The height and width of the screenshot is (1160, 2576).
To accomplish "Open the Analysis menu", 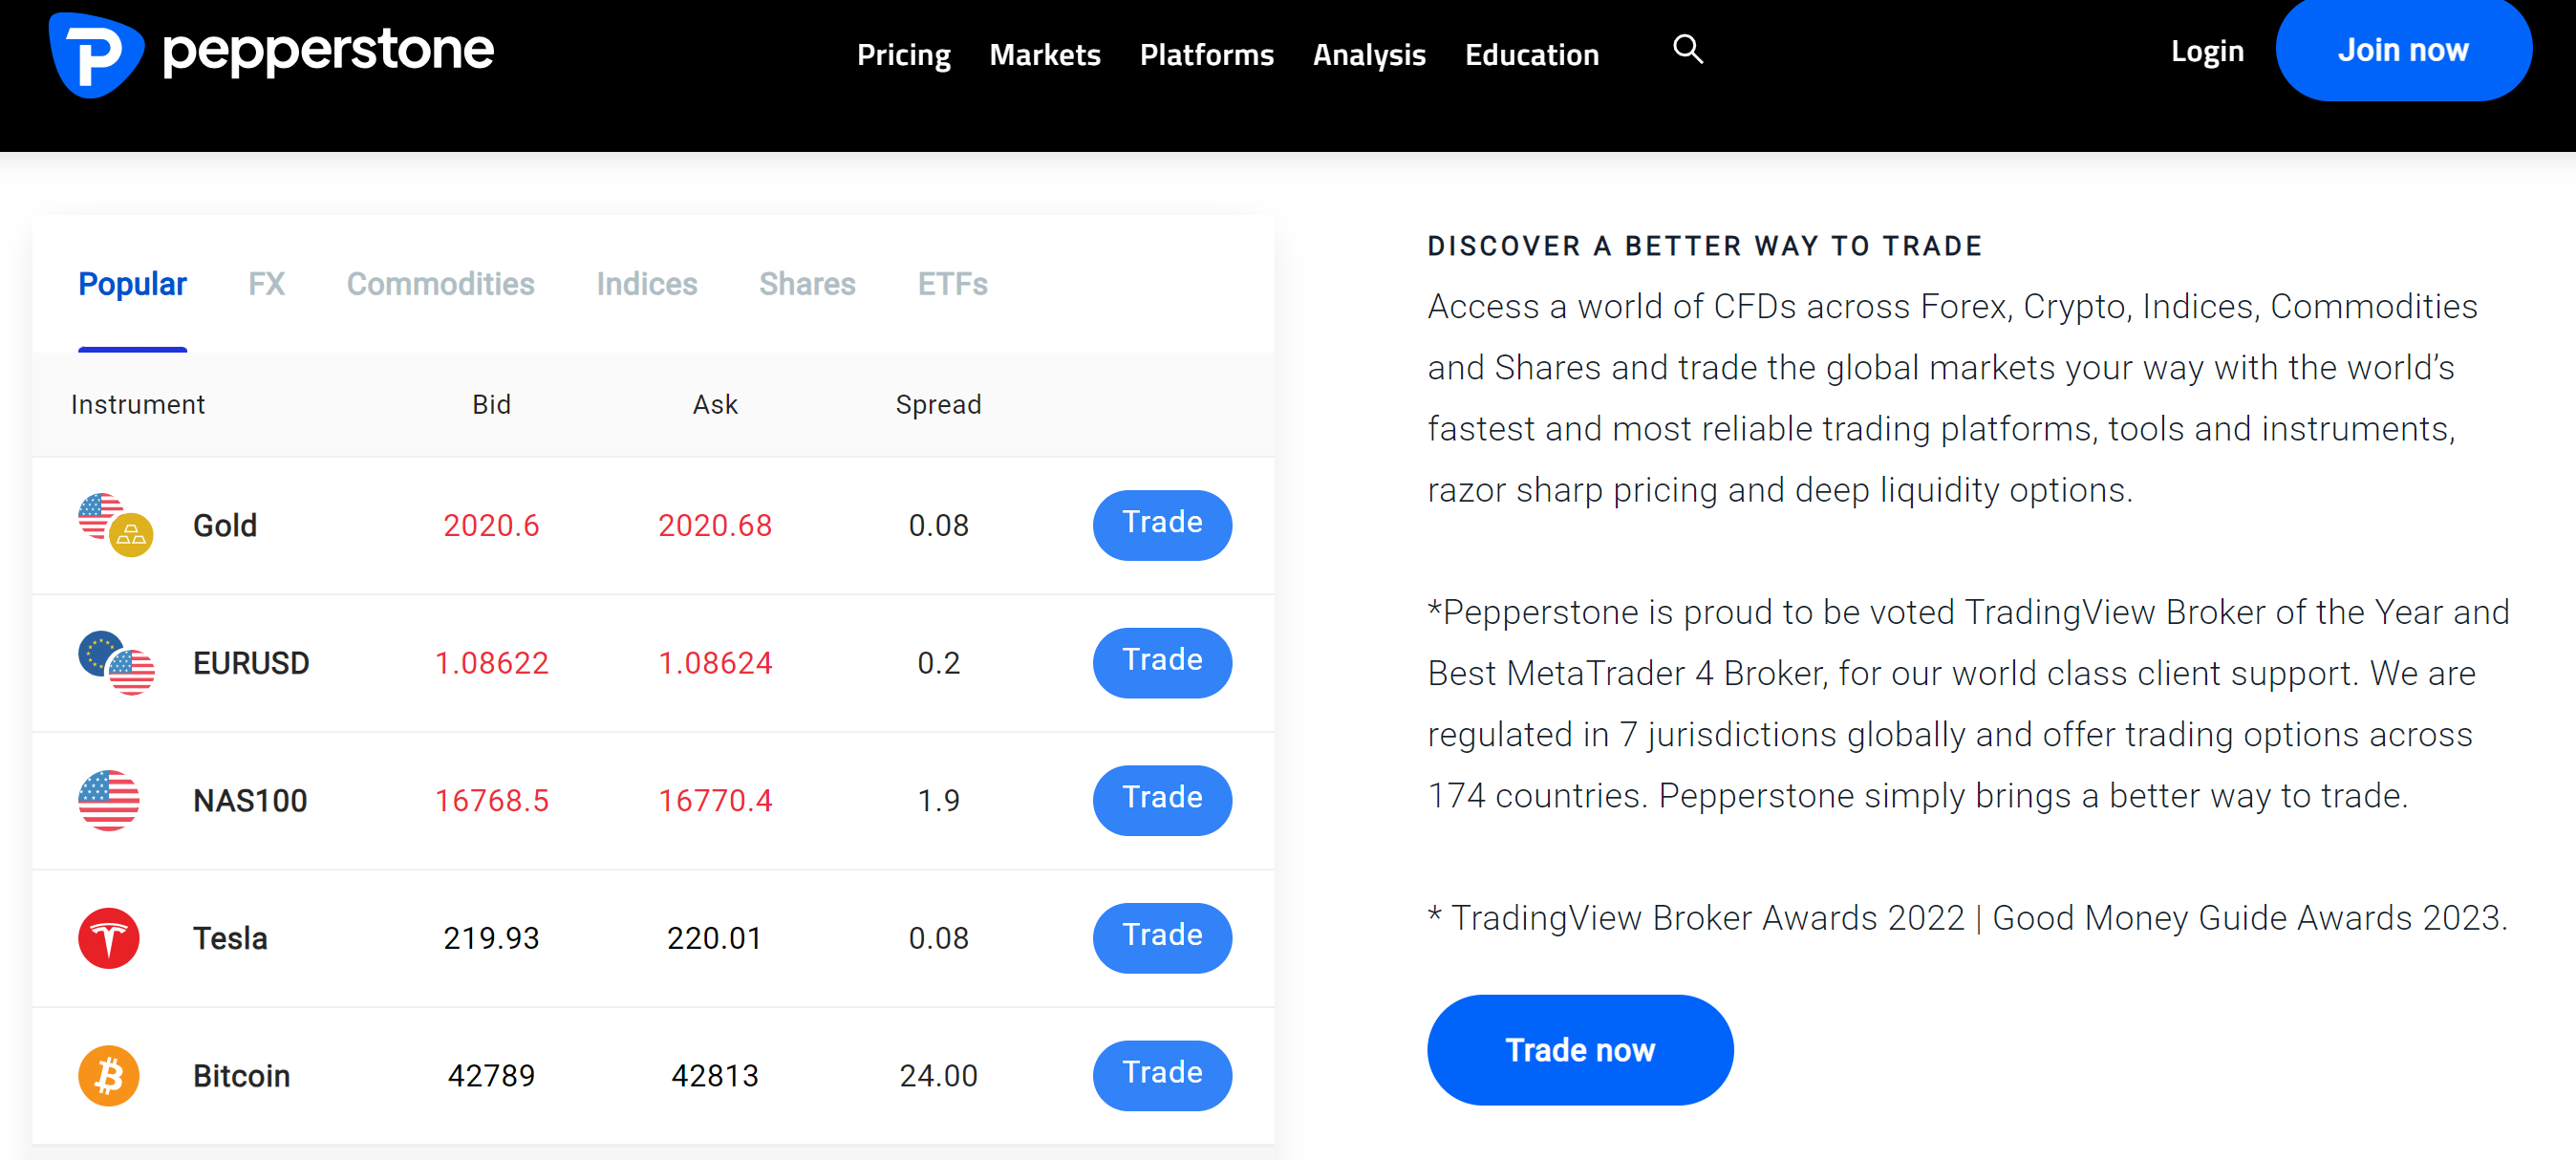I will pyautogui.click(x=1368, y=55).
